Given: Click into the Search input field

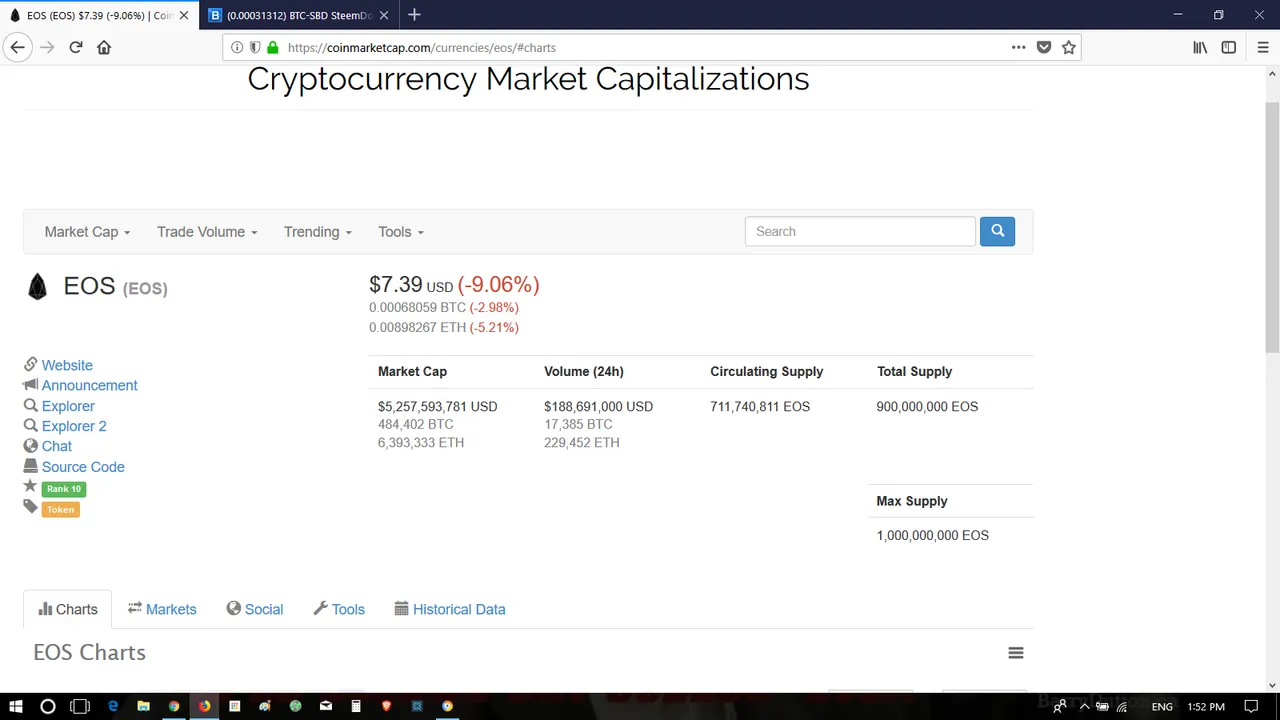Looking at the screenshot, I should 860,231.
